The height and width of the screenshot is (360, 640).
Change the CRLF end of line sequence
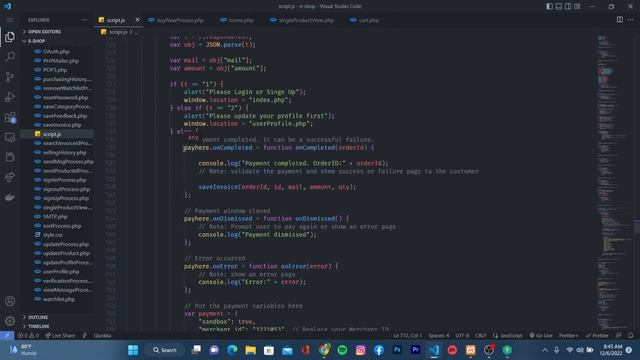pyautogui.click(x=480, y=336)
